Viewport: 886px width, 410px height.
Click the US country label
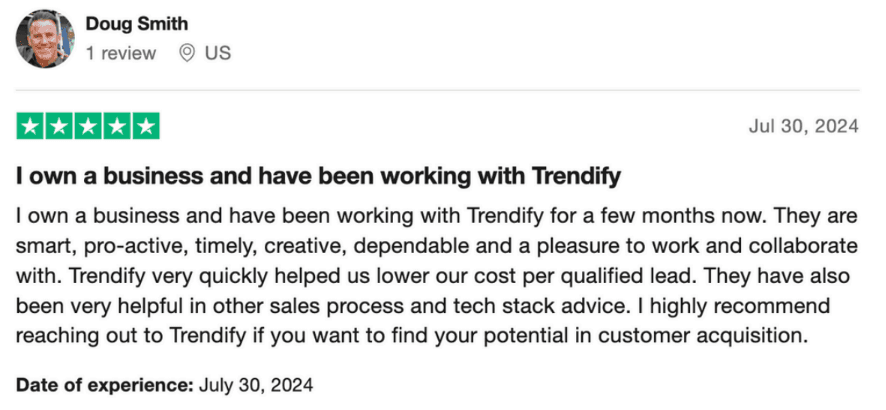[x=218, y=54]
